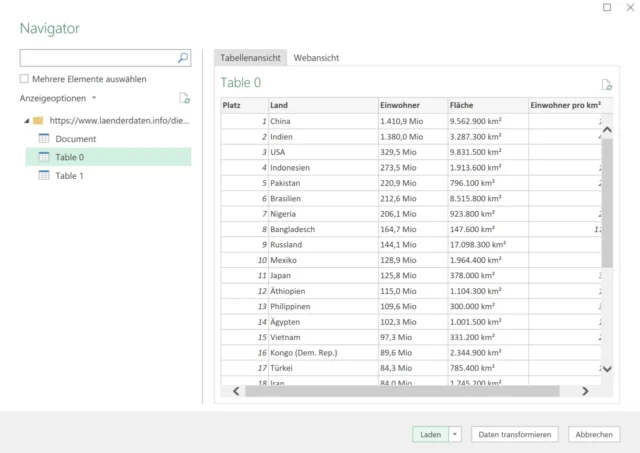
Task: Open the dropdown arrow next to Laden
Action: pyautogui.click(x=455, y=434)
